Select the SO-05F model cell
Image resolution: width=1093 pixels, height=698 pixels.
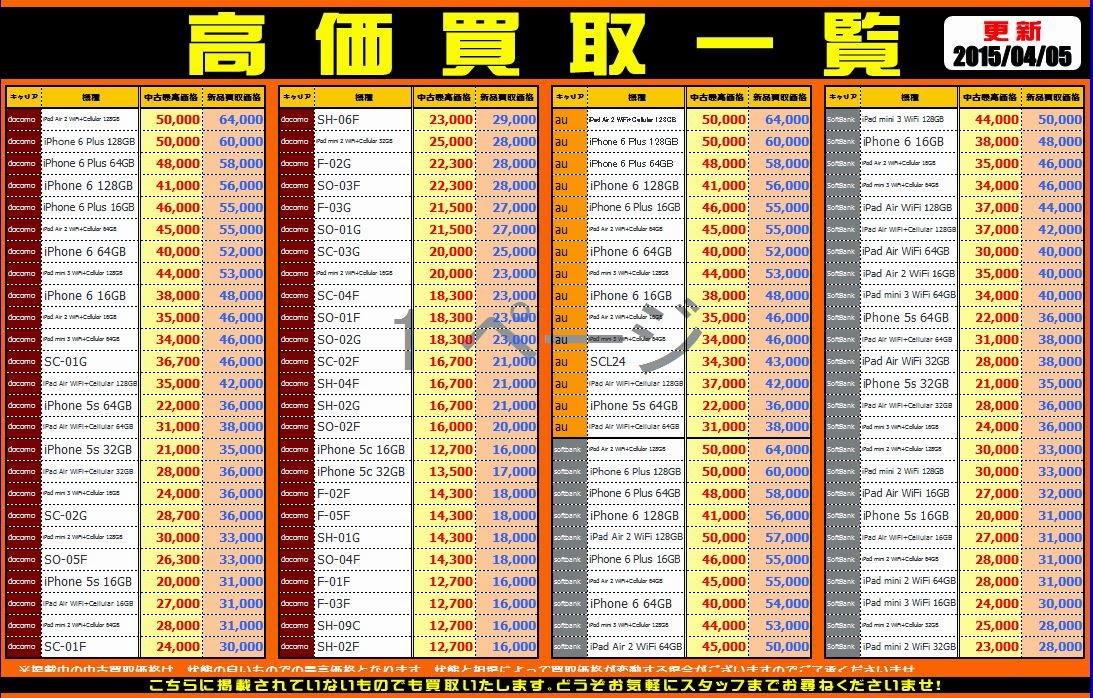pyautogui.click(x=90, y=560)
